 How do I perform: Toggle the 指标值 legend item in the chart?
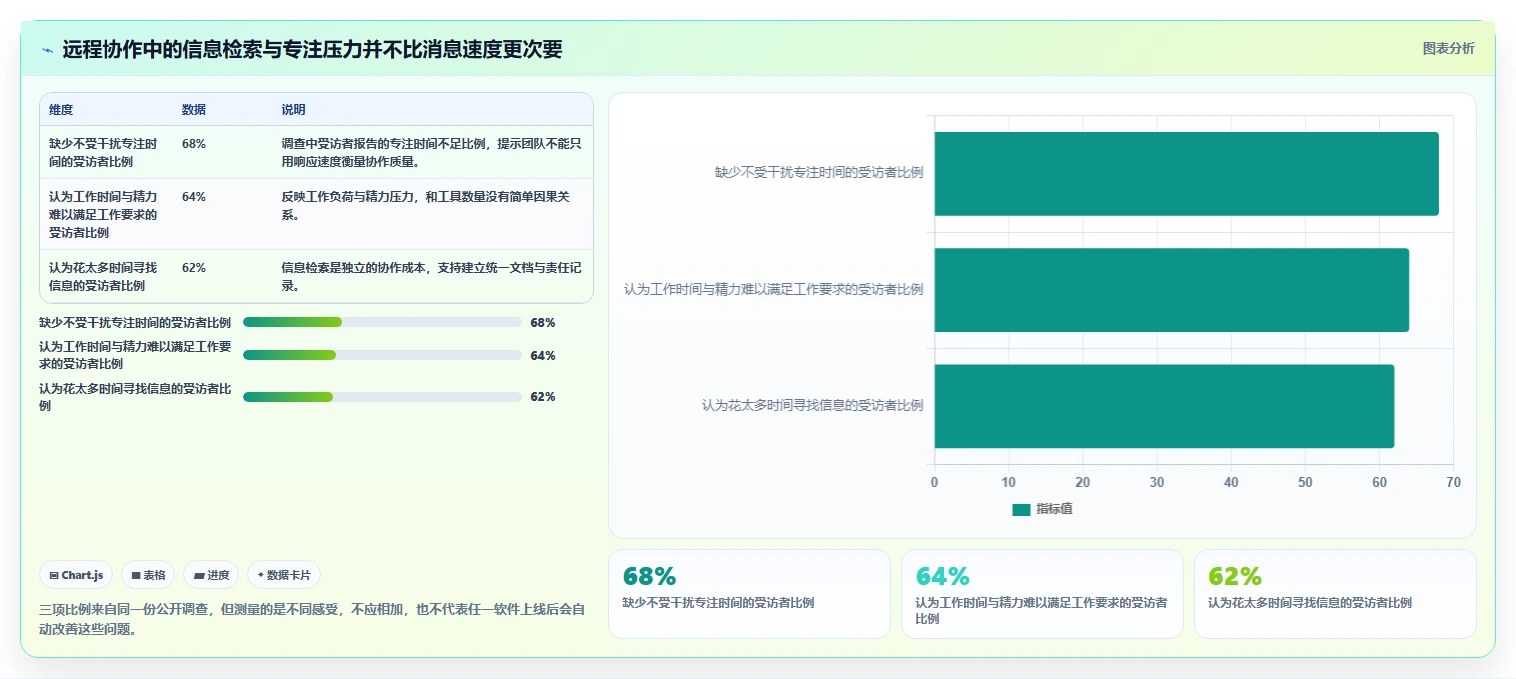tap(1042, 510)
